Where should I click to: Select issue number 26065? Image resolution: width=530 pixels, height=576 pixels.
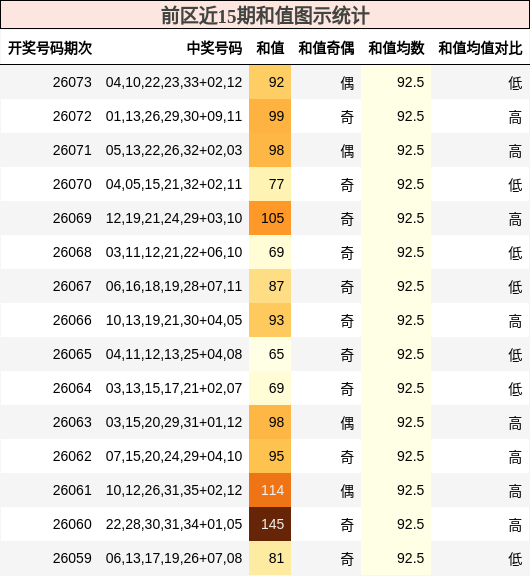pyautogui.click(x=72, y=354)
